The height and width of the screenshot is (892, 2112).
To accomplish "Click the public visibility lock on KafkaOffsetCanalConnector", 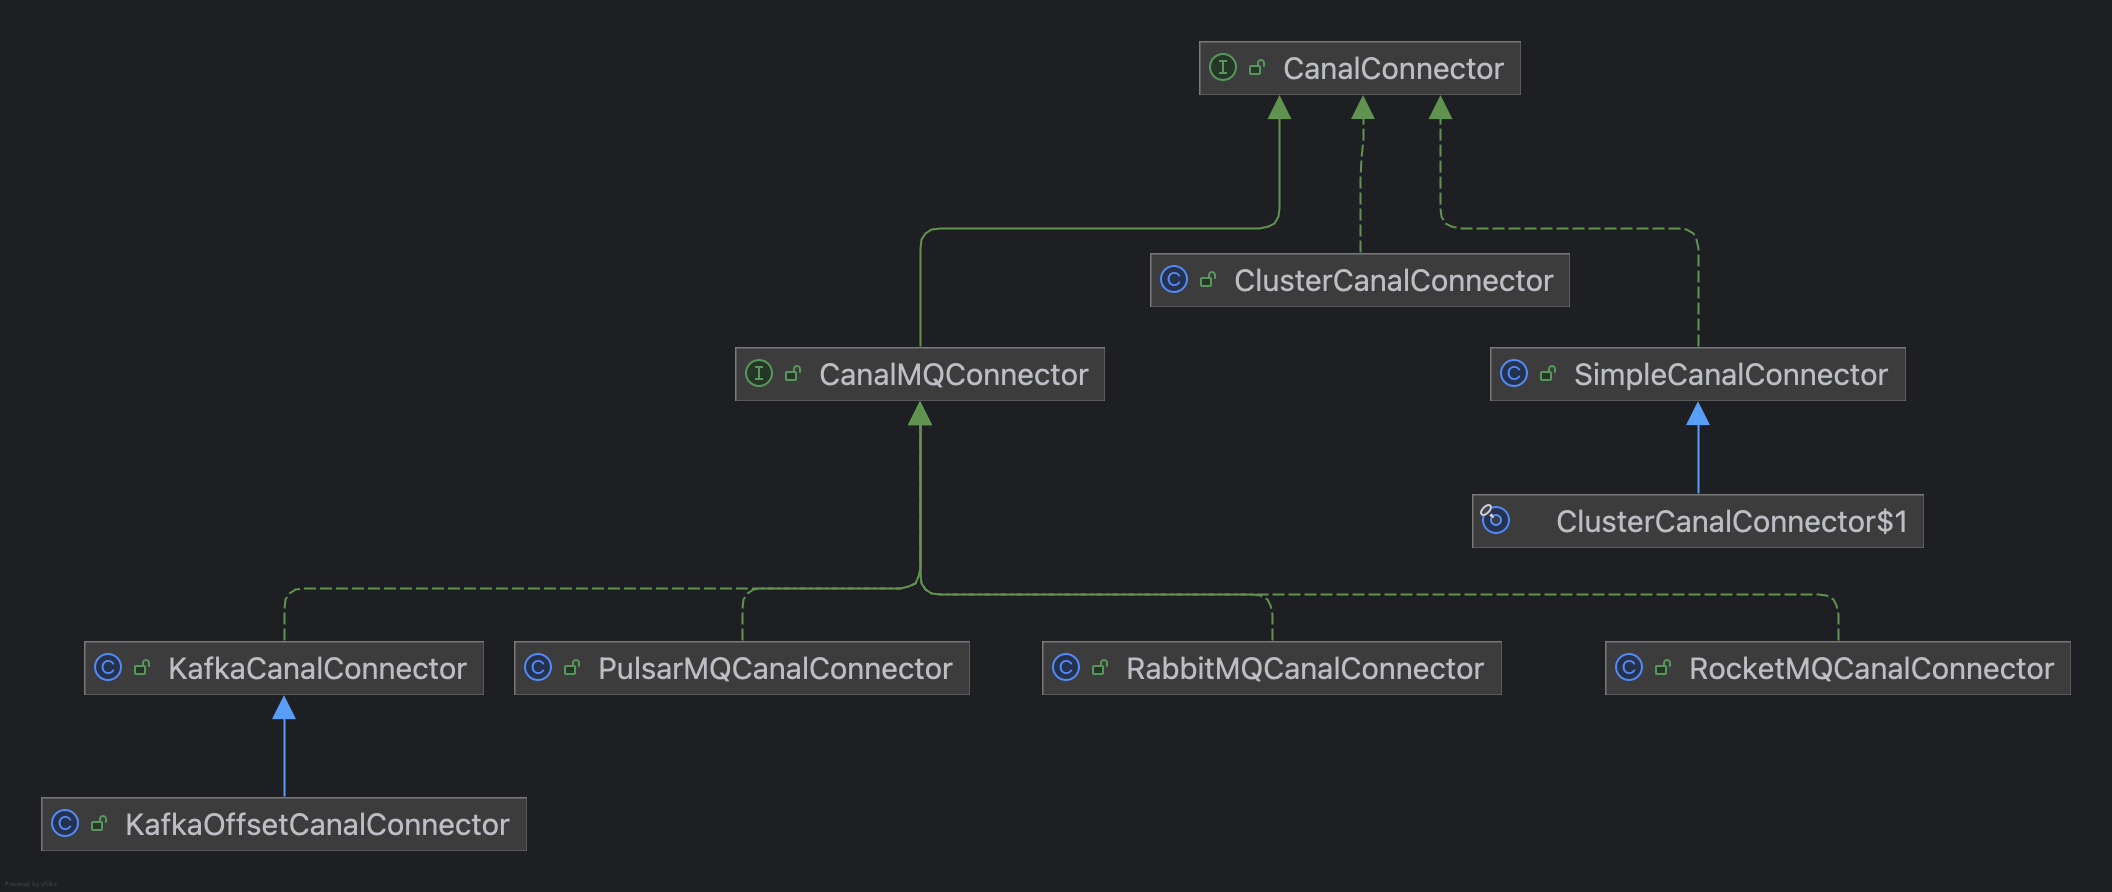I will tap(99, 824).
